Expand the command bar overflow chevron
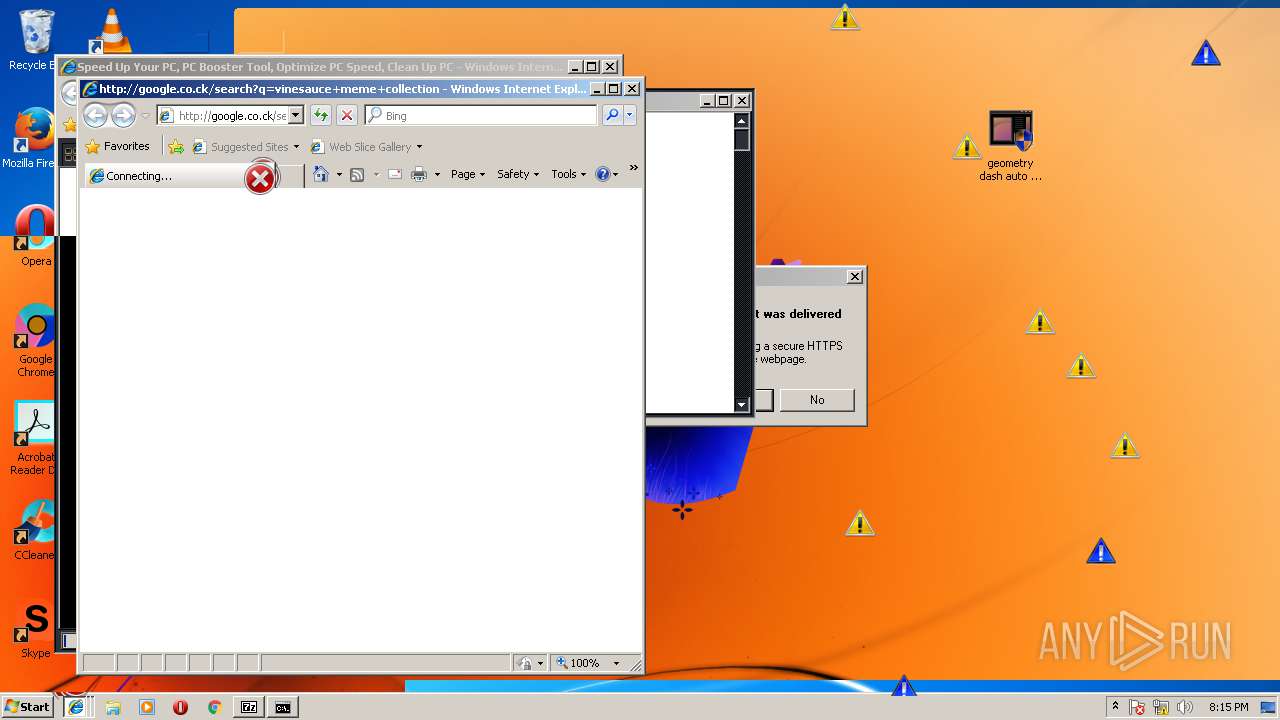This screenshot has height=720, width=1280. tap(633, 168)
